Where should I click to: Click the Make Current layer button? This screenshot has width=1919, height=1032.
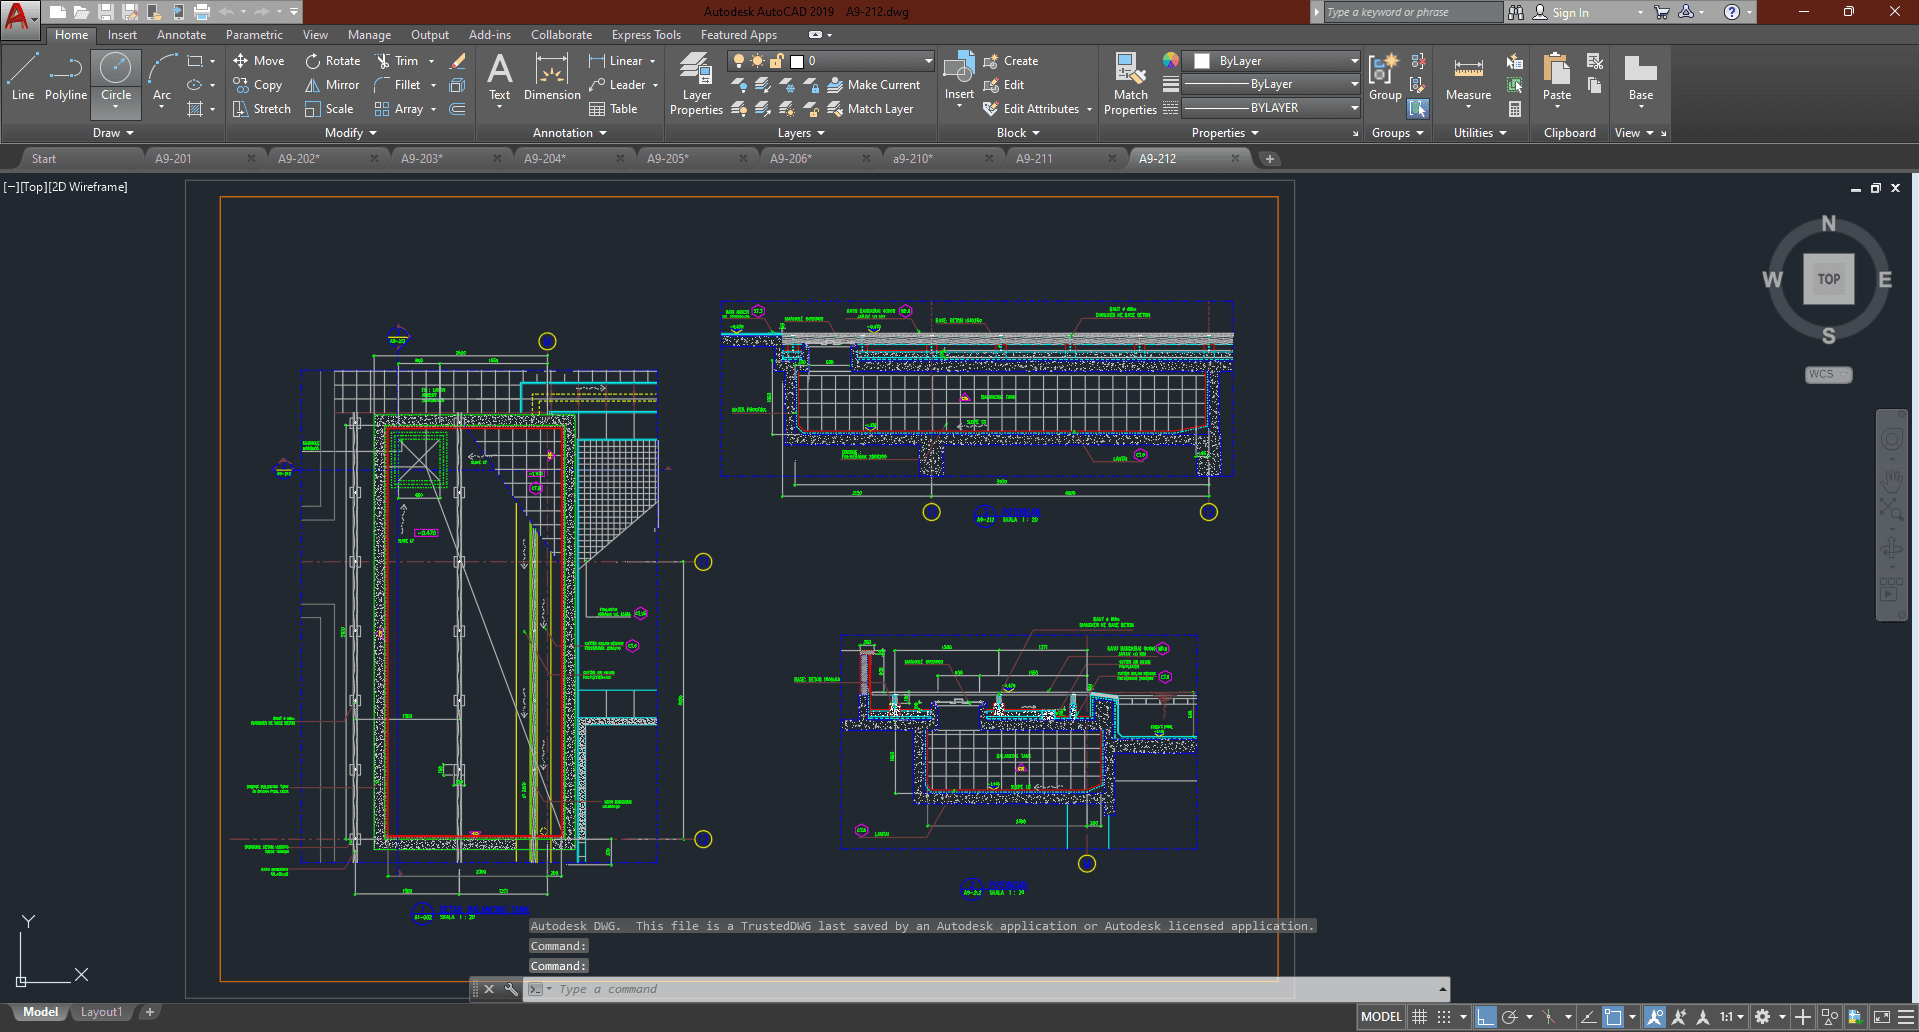873,85
